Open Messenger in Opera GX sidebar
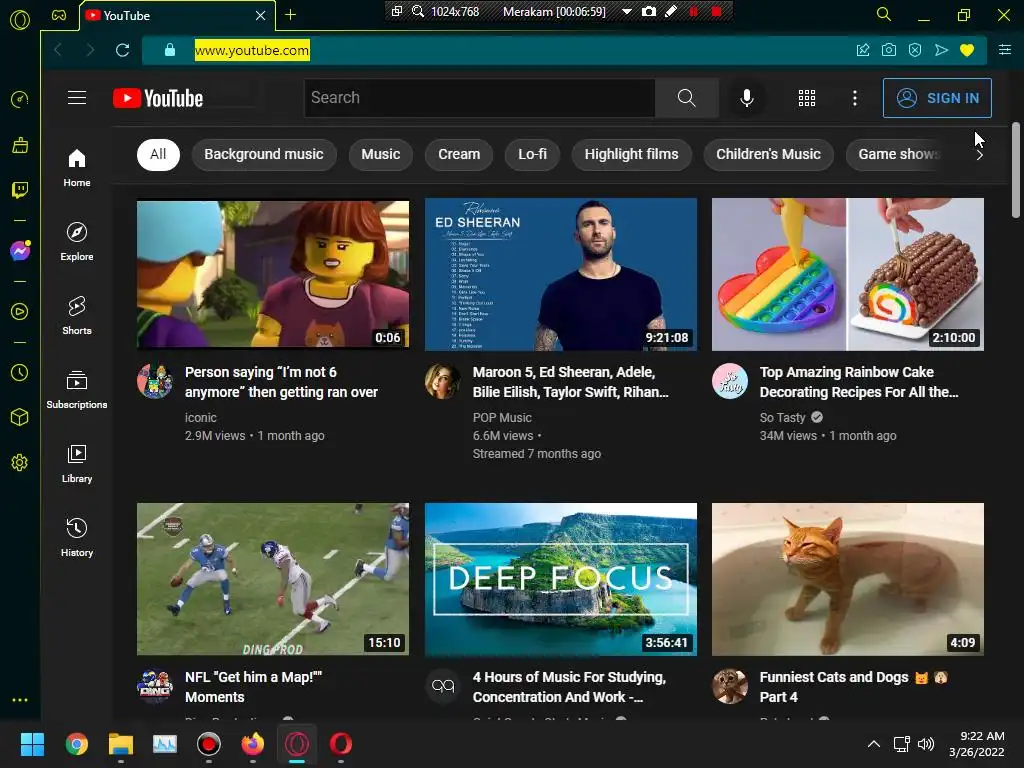This screenshot has width=1024, height=768. [x=20, y=251]
